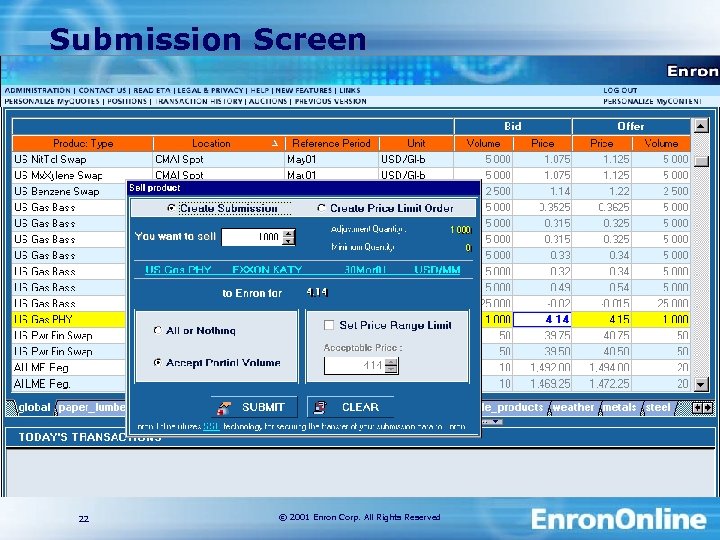Switch to the paper_lumber tab

[91, 408]
